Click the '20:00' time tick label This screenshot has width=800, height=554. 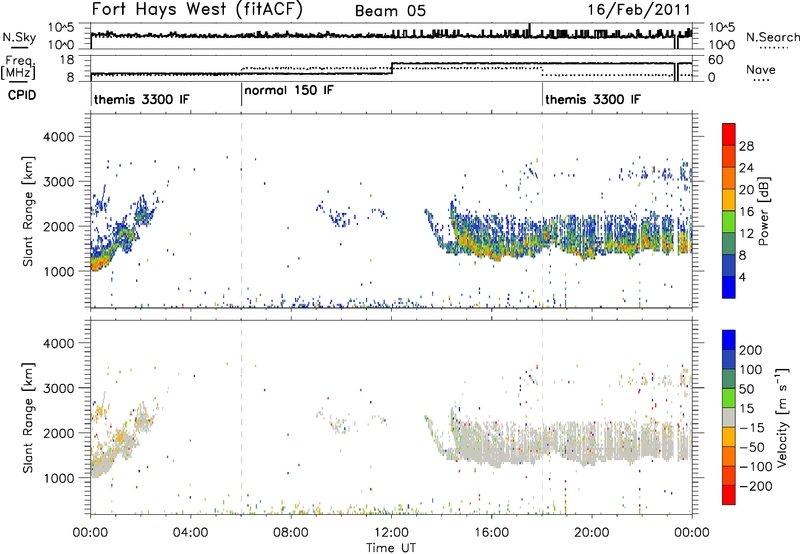click(x=591, y=533)
